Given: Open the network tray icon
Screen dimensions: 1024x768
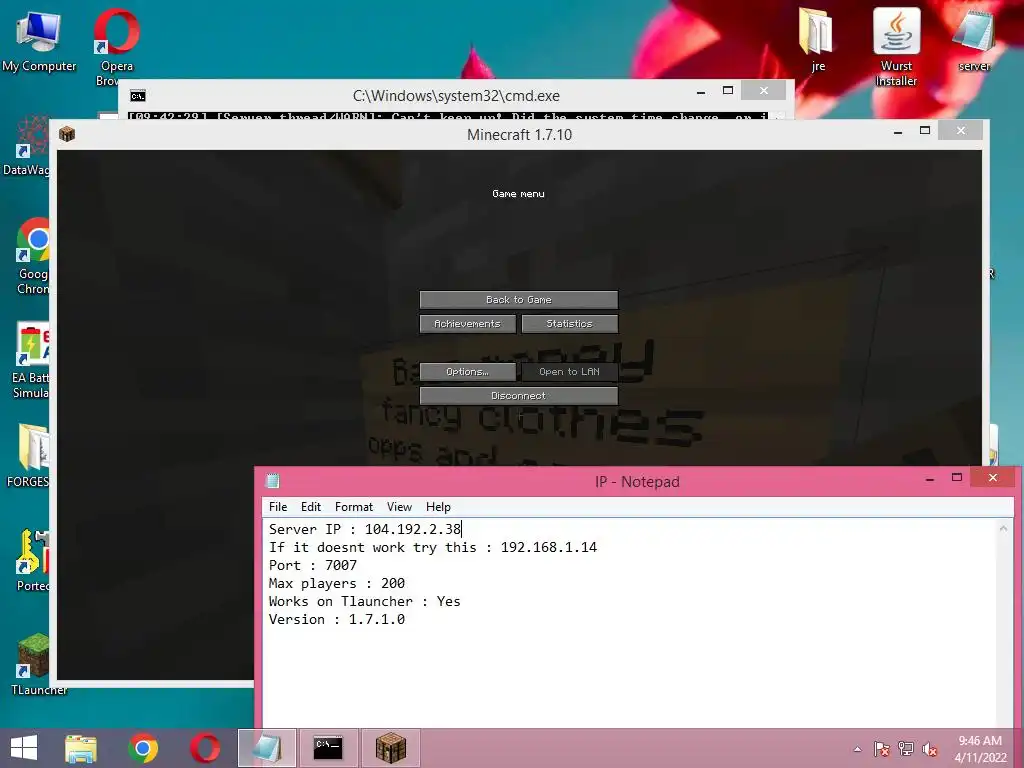Looking at the screenshot, I should pos(906,749).
